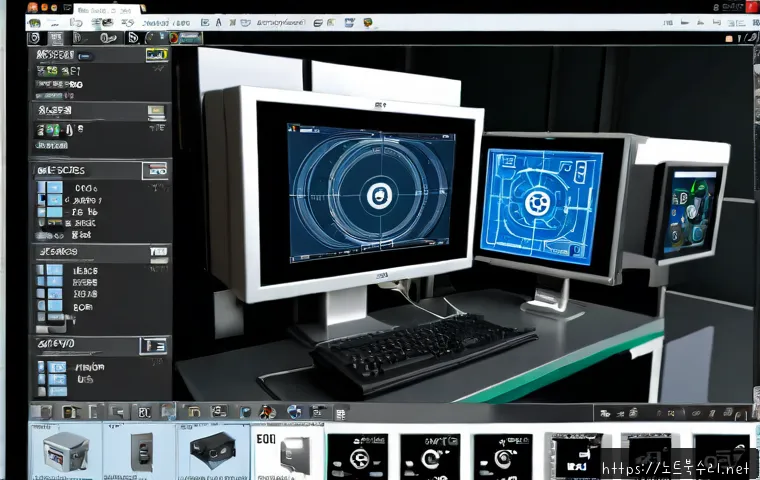Click the checkbox-style icon left of the A icon
The height and width of the screenshot is (480, 760).
(205, 22)
